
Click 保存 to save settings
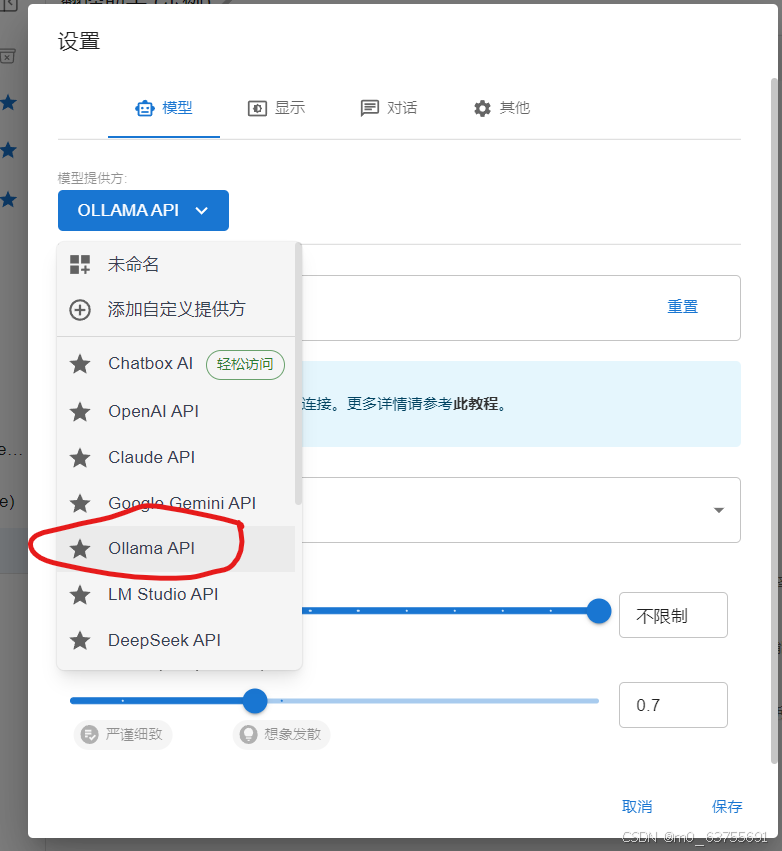[727, 806]
